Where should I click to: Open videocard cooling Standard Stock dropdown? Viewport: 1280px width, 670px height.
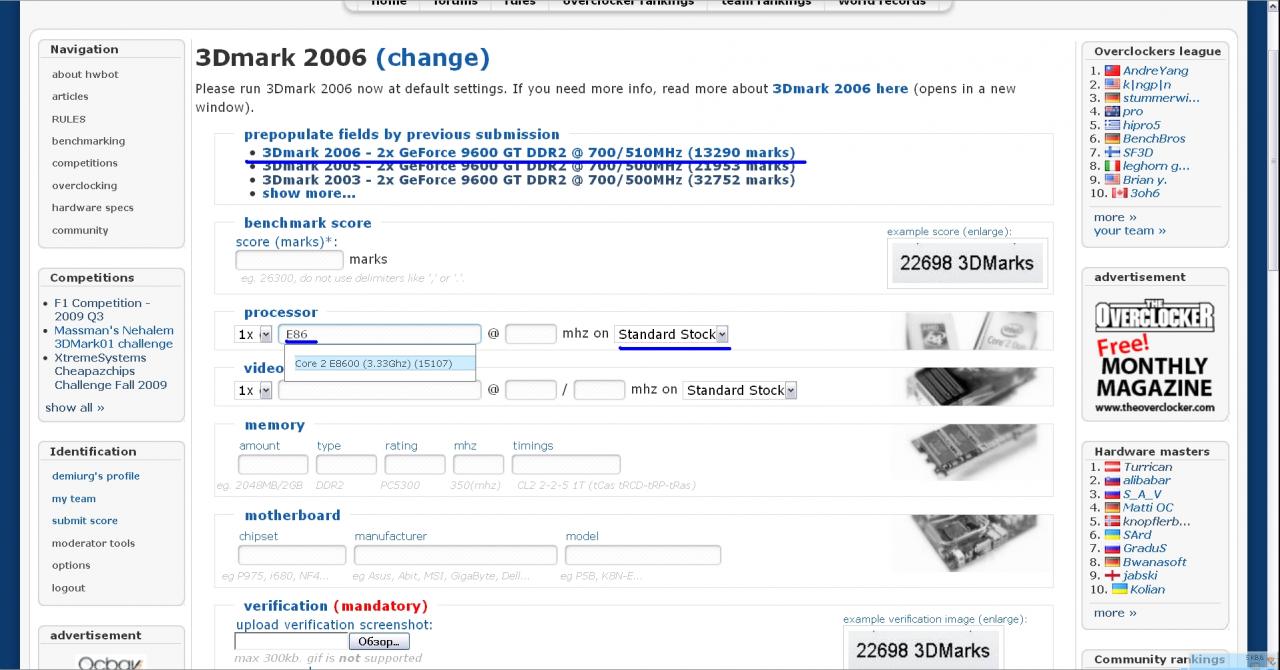point(740,390)
